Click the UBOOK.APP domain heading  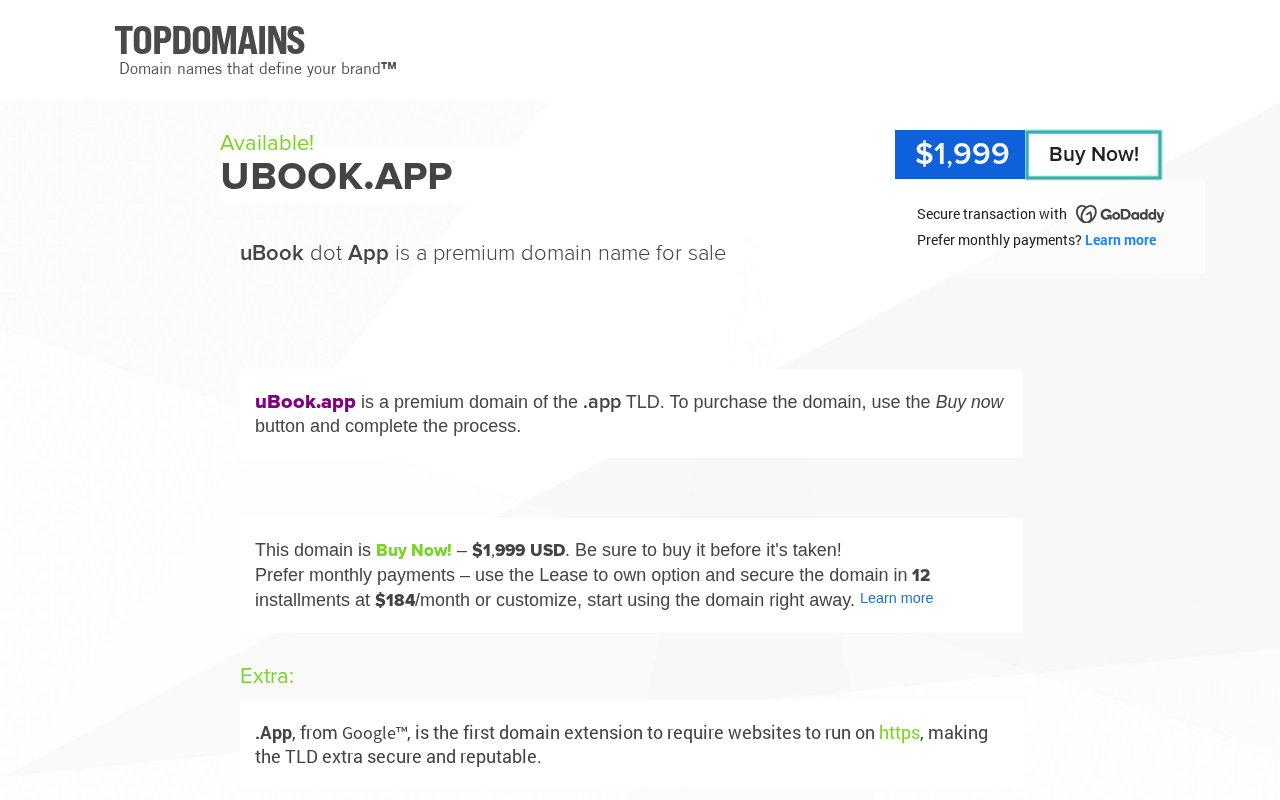[x=336, y=177]
